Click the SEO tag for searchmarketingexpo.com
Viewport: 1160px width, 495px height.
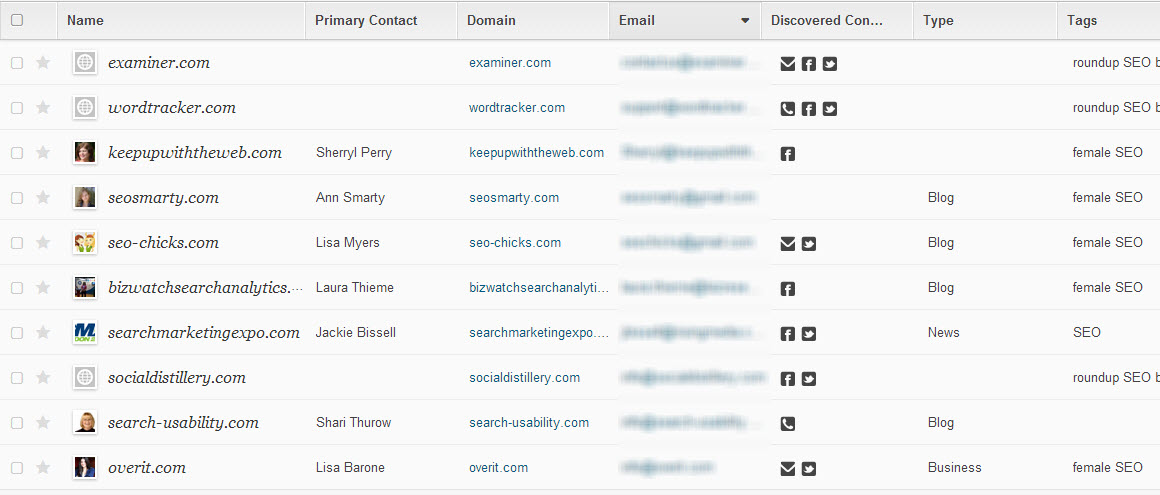pos(1087,333)
